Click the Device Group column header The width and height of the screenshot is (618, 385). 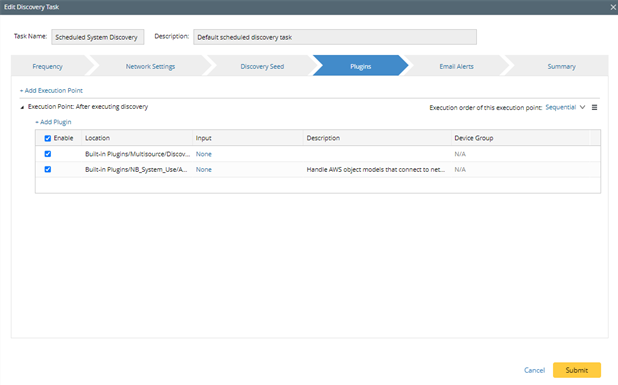coord(520,138)
